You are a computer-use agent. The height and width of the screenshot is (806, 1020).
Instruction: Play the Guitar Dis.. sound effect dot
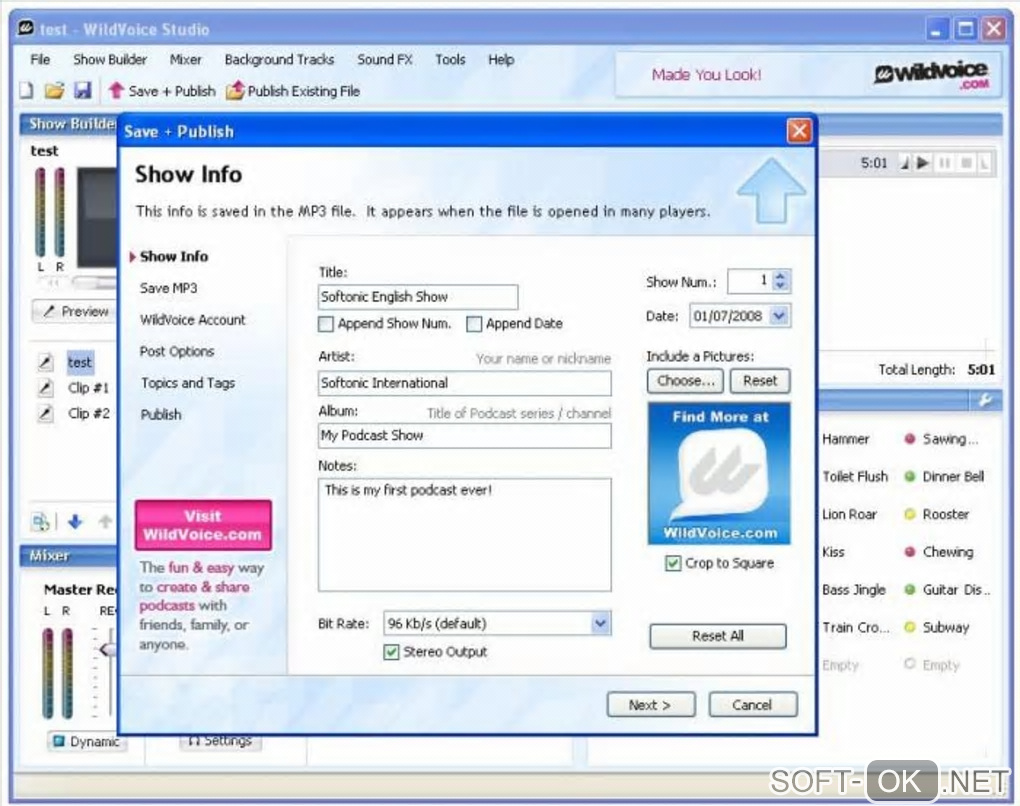point(910,589)
